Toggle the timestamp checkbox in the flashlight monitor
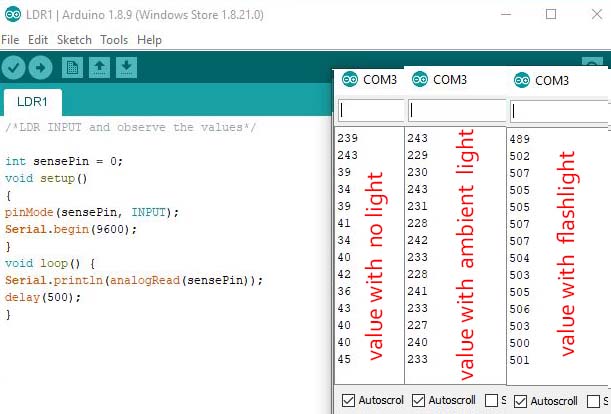The image size is (611, 414). [x=593, y=401]
